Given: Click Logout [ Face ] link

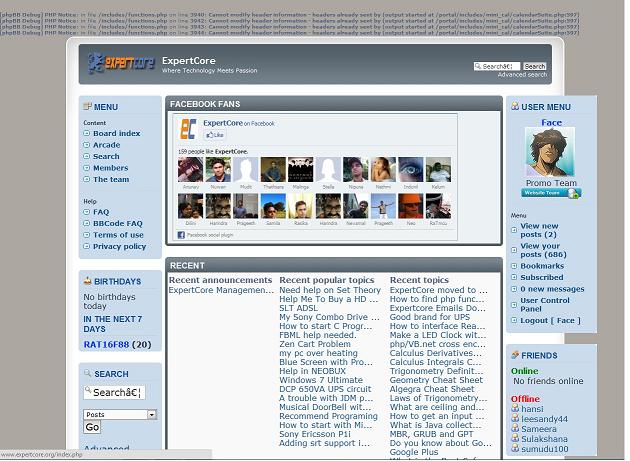Looking at the screenshot, I should (x=549, y=320).
